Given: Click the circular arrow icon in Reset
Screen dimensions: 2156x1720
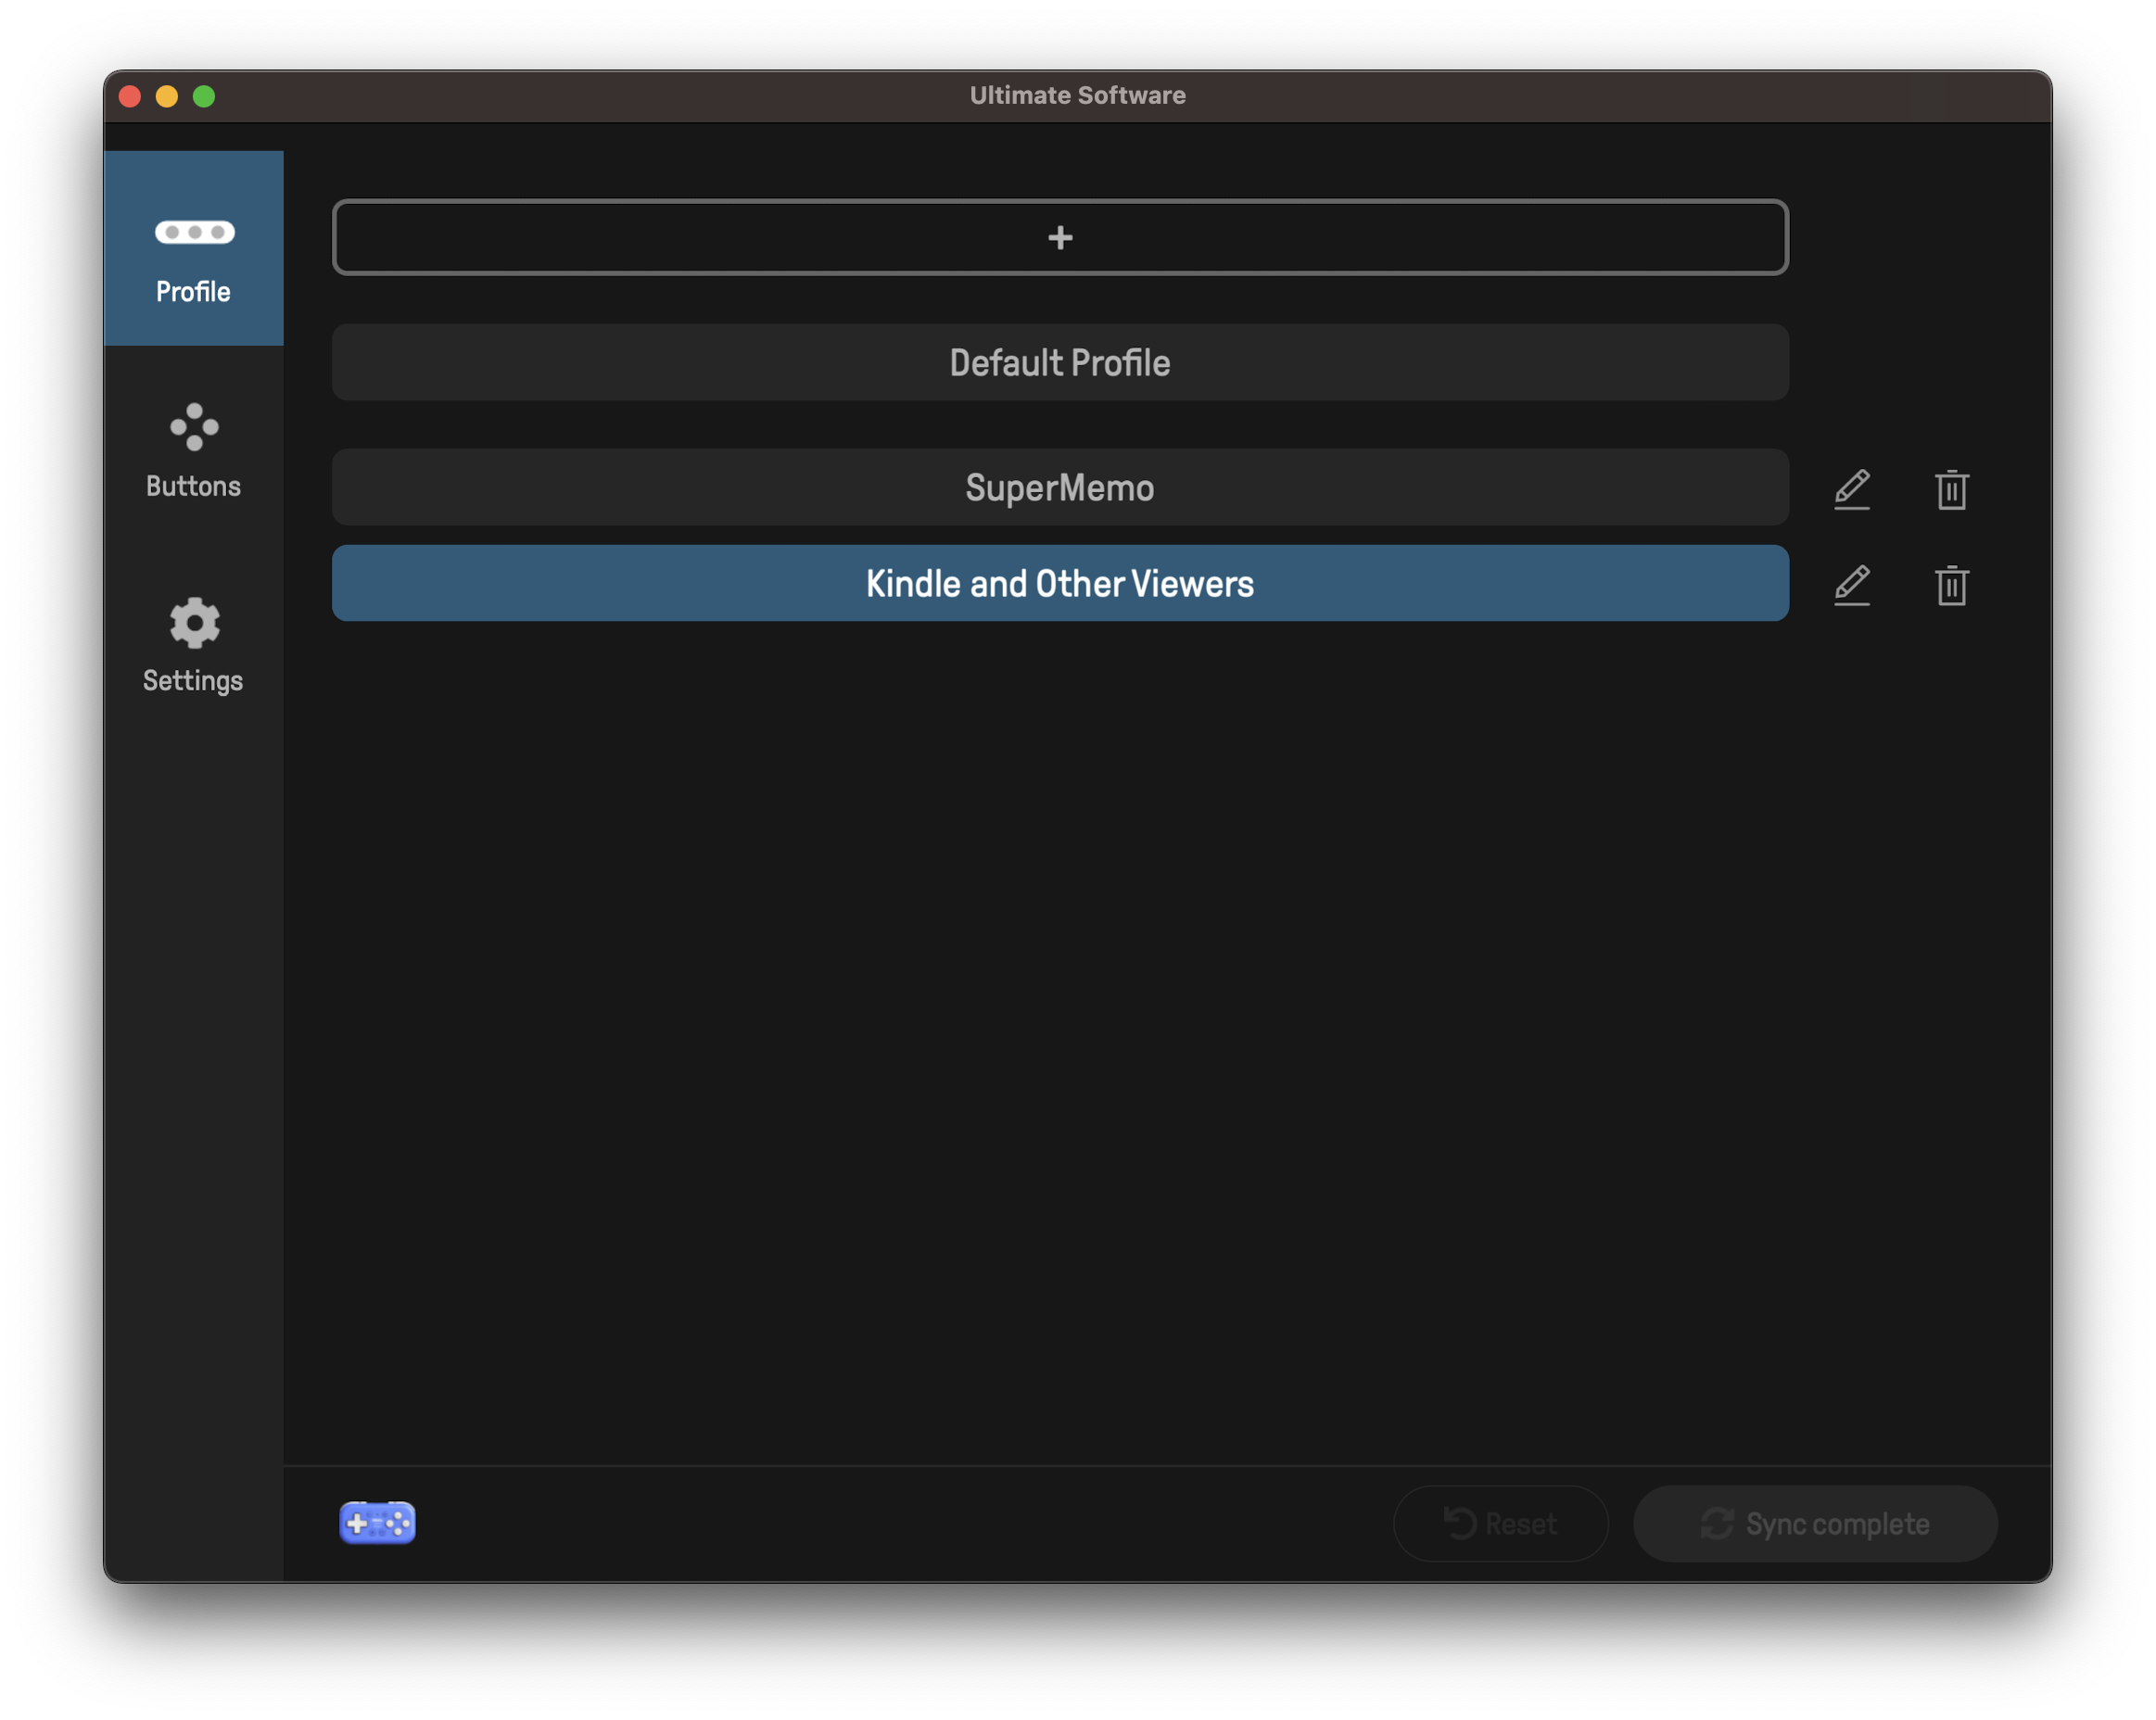Looking at the screenshot, I should coord(1460,1523).
